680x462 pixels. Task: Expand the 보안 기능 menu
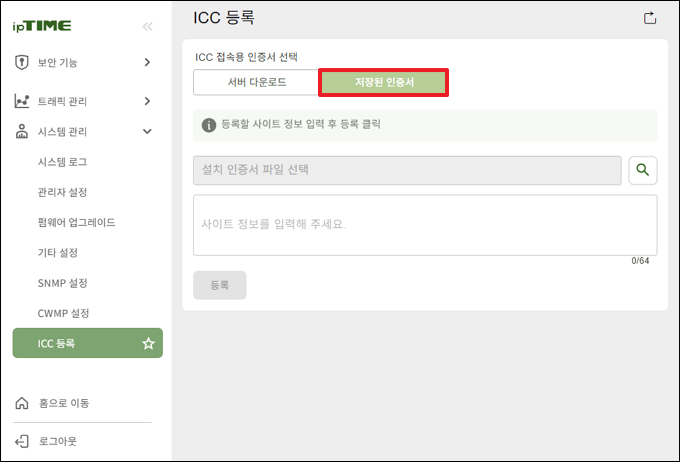(x=147, y=63)
